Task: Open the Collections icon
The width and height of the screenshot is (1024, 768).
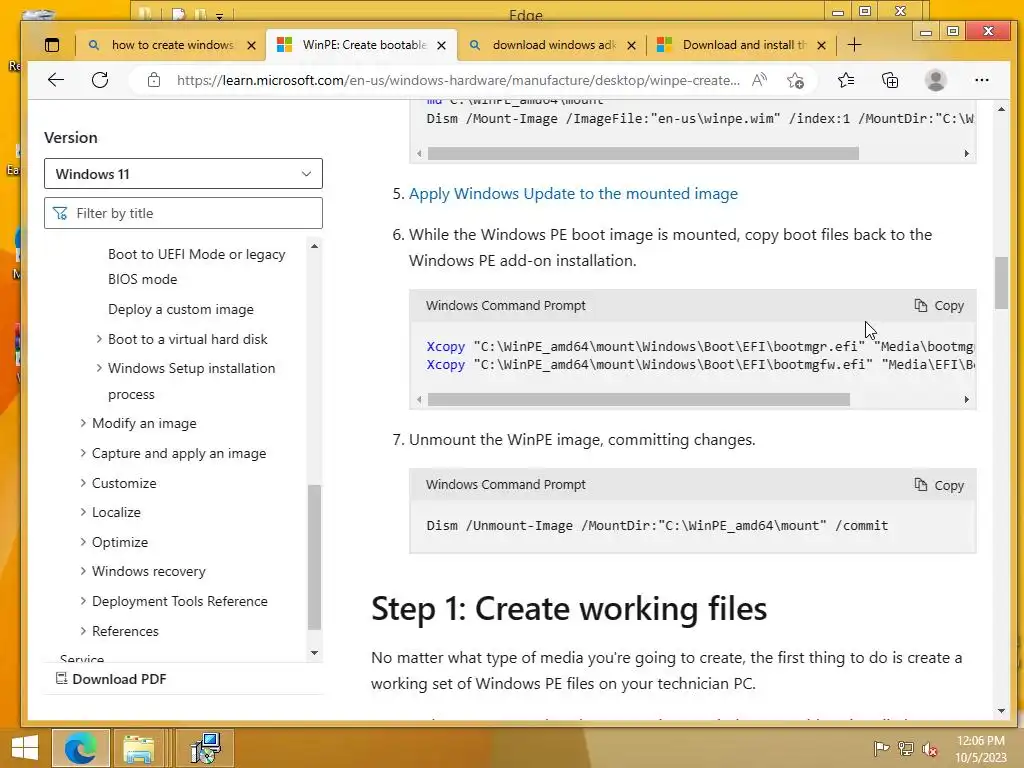Action: [x=890, y=80]
